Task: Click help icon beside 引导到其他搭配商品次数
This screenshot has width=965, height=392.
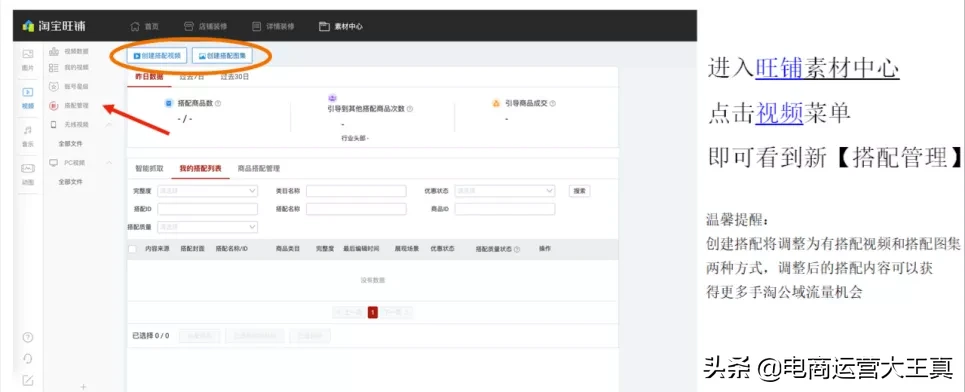Action: tap(410, 109)
